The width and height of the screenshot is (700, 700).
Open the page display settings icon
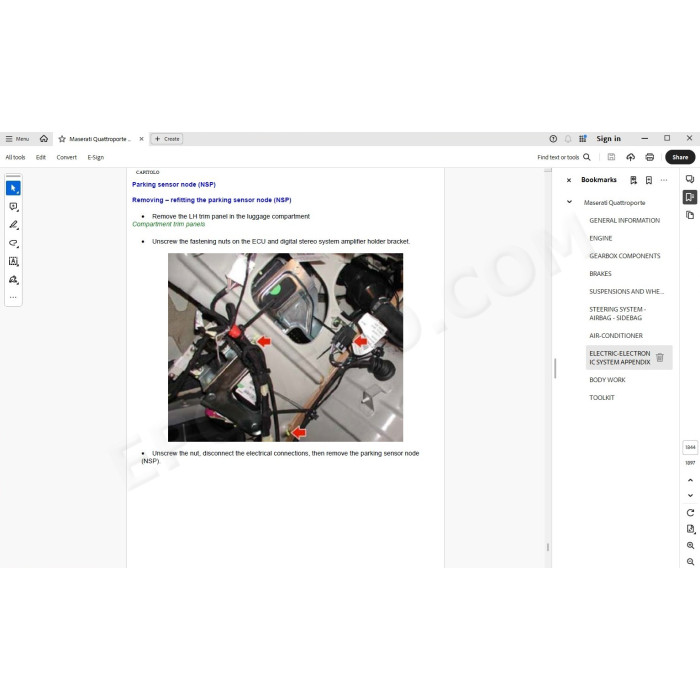pyautogui.click(x=690, y=529)
